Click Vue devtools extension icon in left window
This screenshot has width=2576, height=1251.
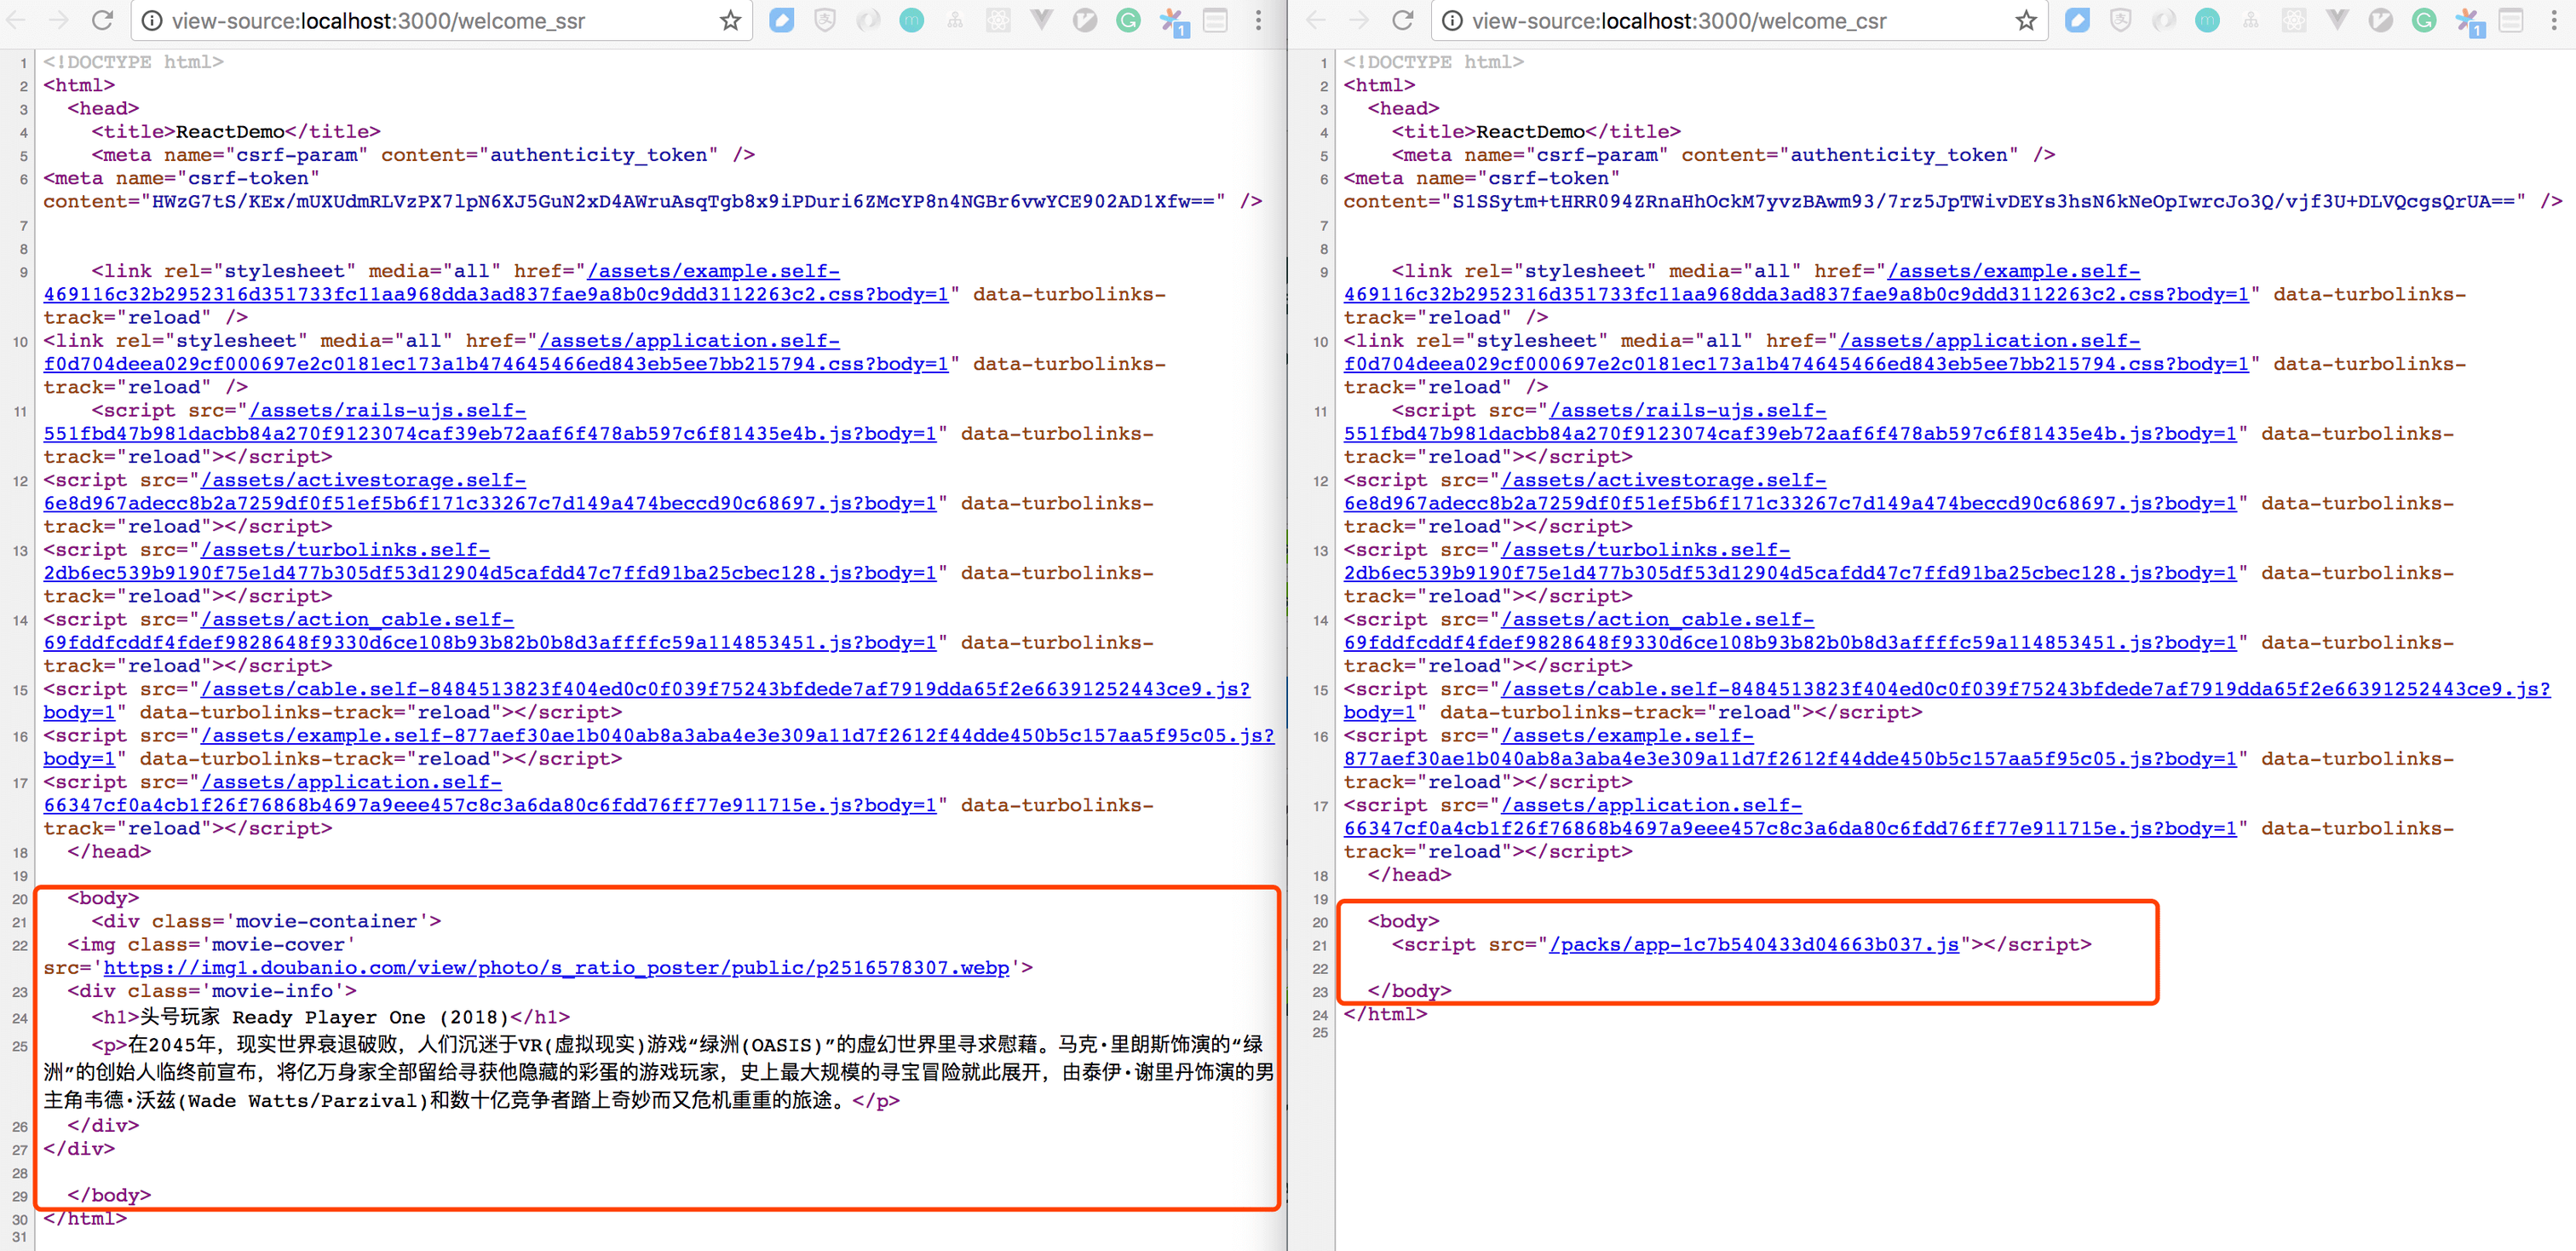coord(1041,20)
